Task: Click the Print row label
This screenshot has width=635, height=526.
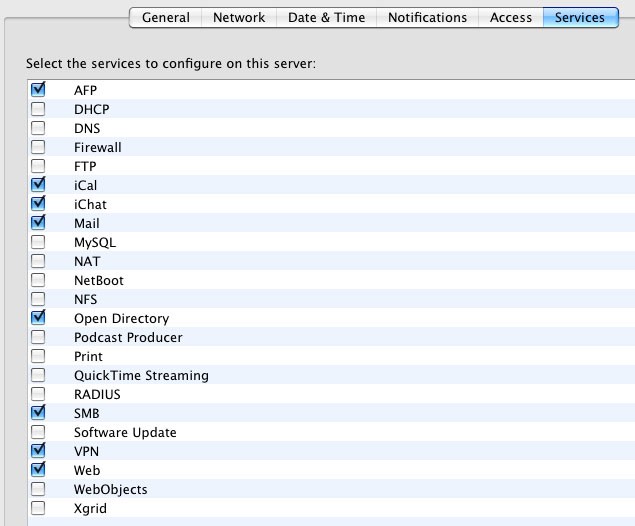Action: [88, 357]
